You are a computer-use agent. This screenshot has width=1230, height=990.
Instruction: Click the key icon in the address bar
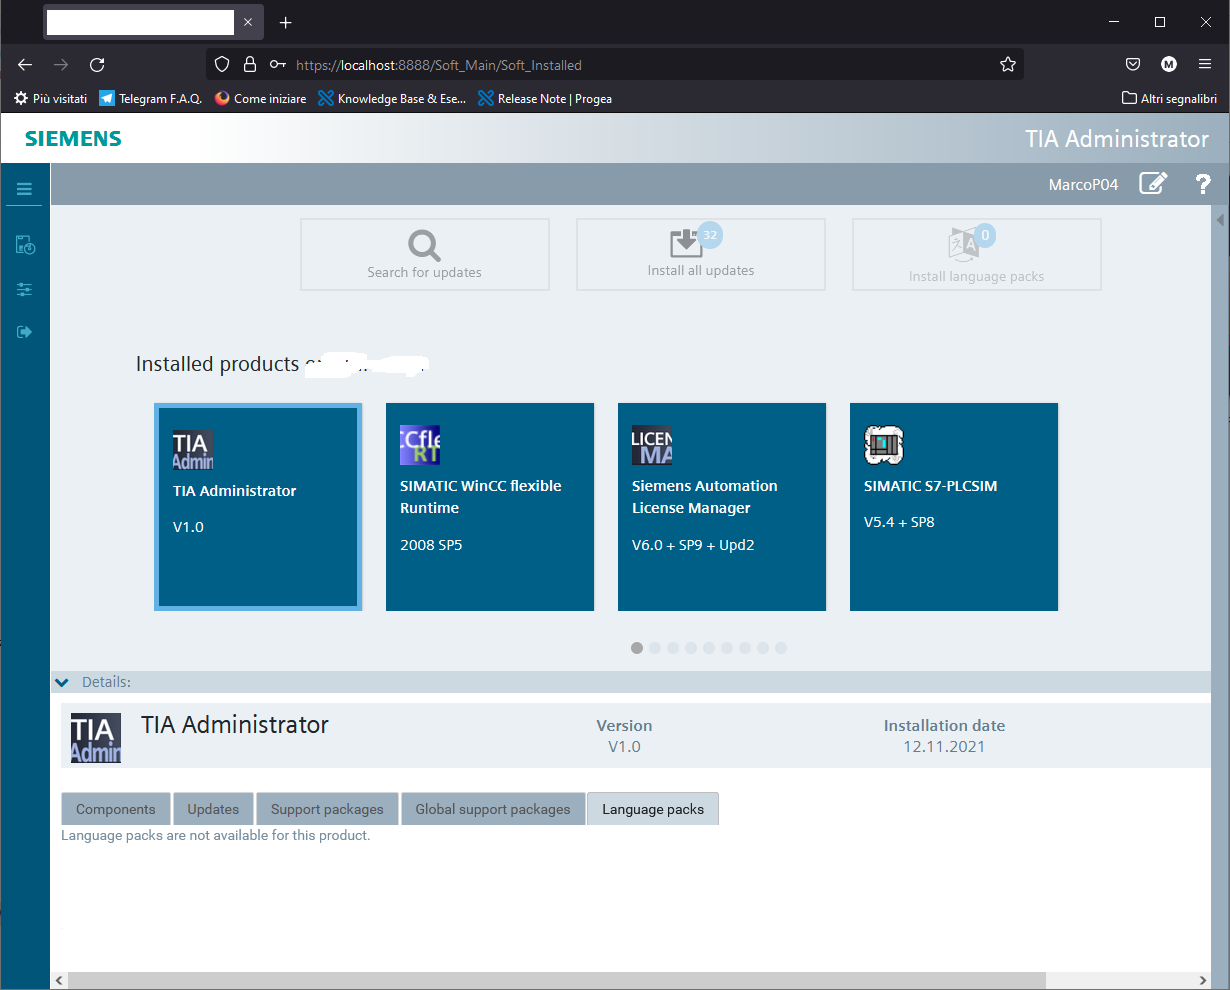278,65
